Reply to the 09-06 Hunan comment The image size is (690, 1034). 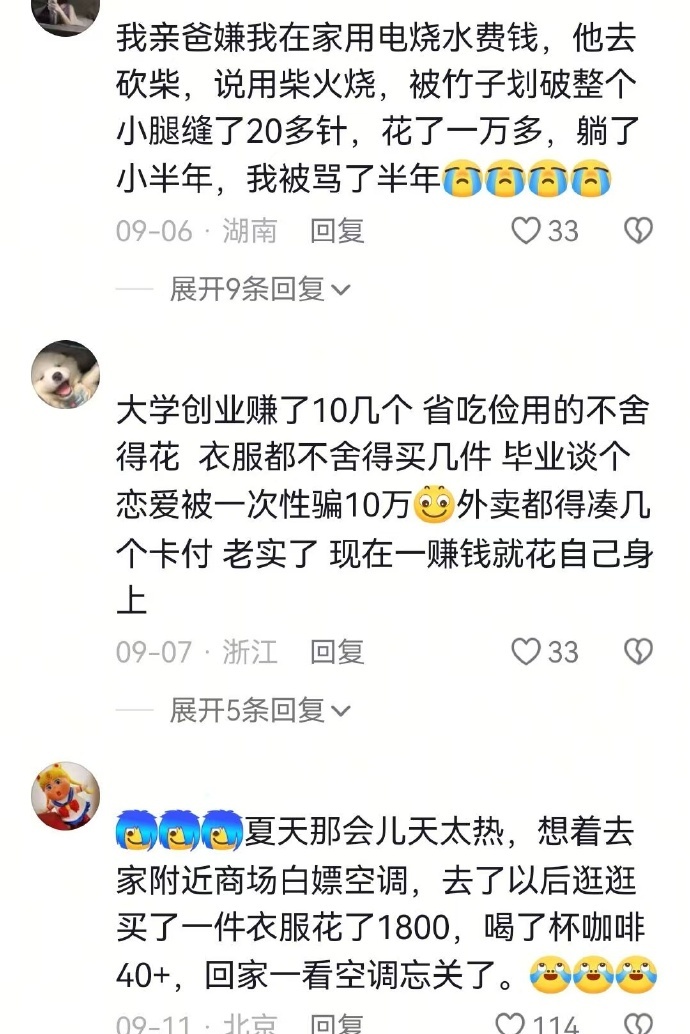[337, 231]
